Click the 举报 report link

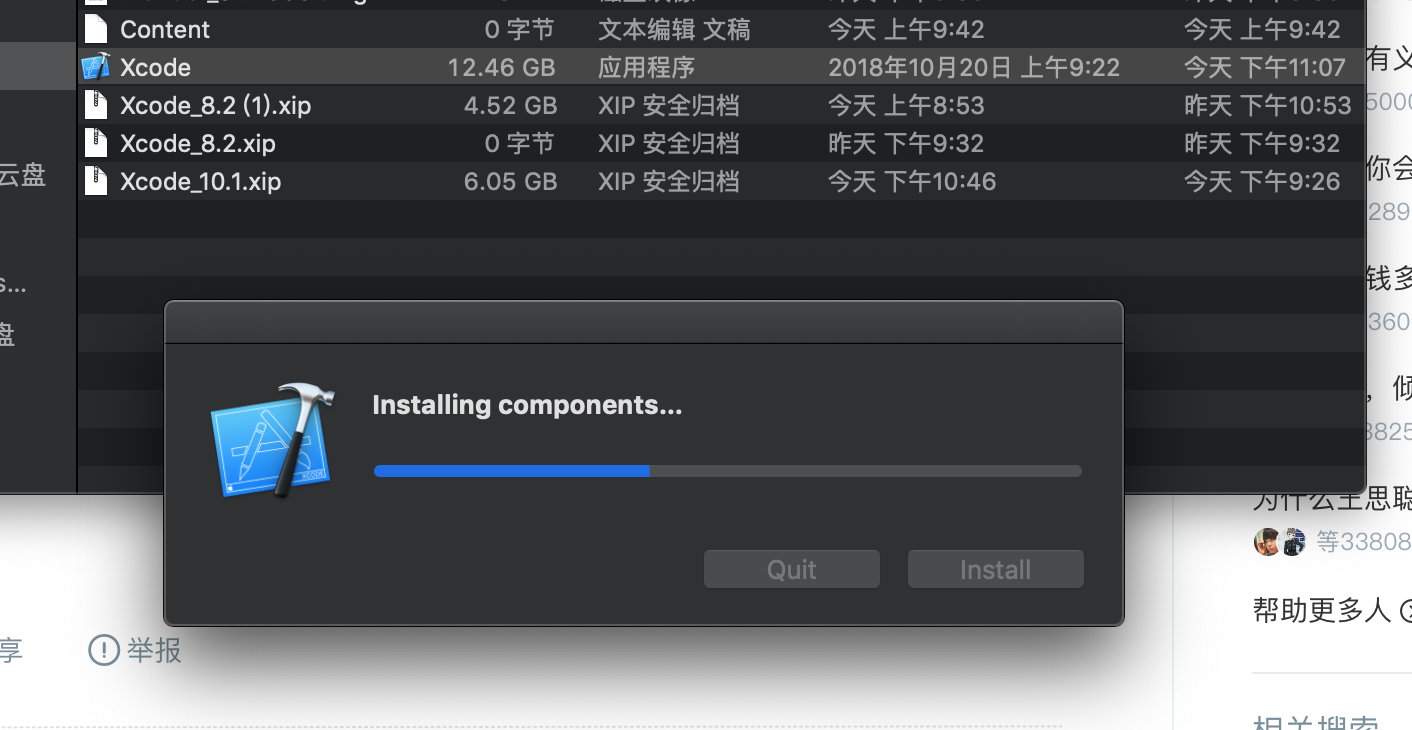click(x=154, y=650)
